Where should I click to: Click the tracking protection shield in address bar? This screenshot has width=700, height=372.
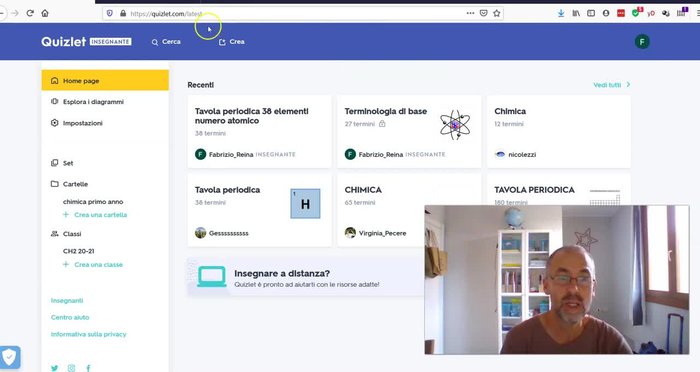[110, 13]
